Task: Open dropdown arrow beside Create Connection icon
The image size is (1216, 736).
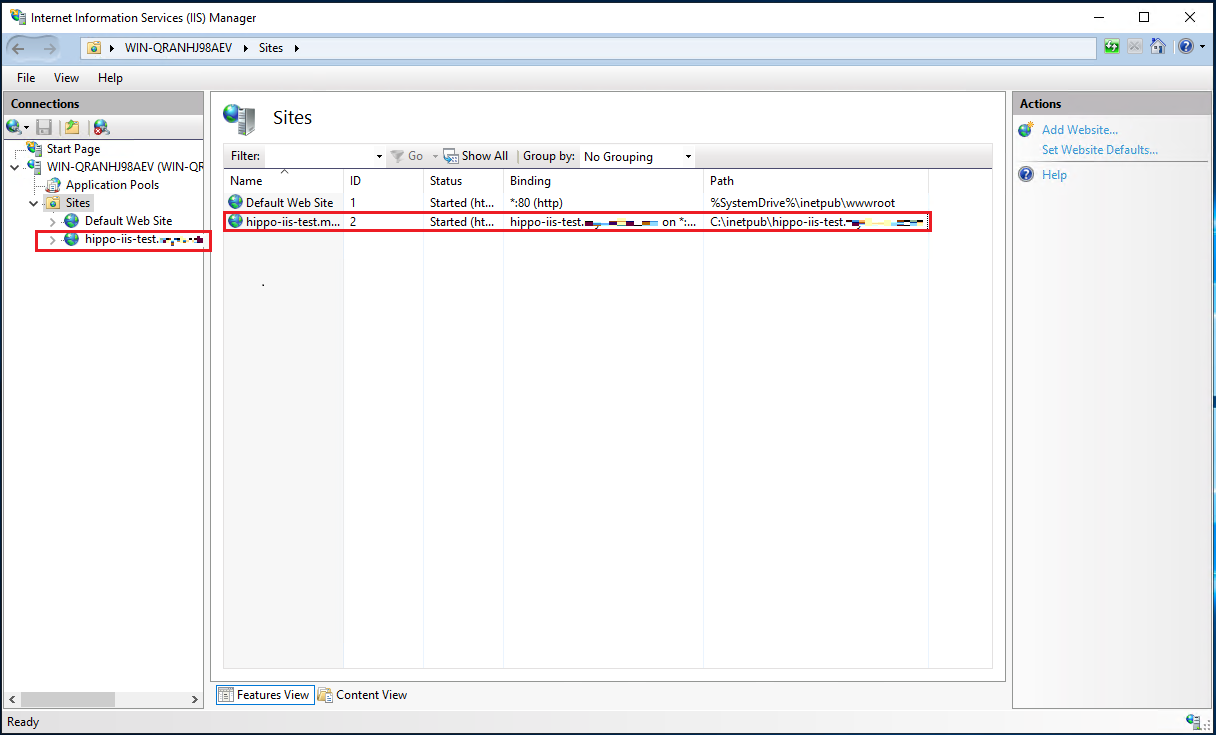Action: tap(27, 128)
